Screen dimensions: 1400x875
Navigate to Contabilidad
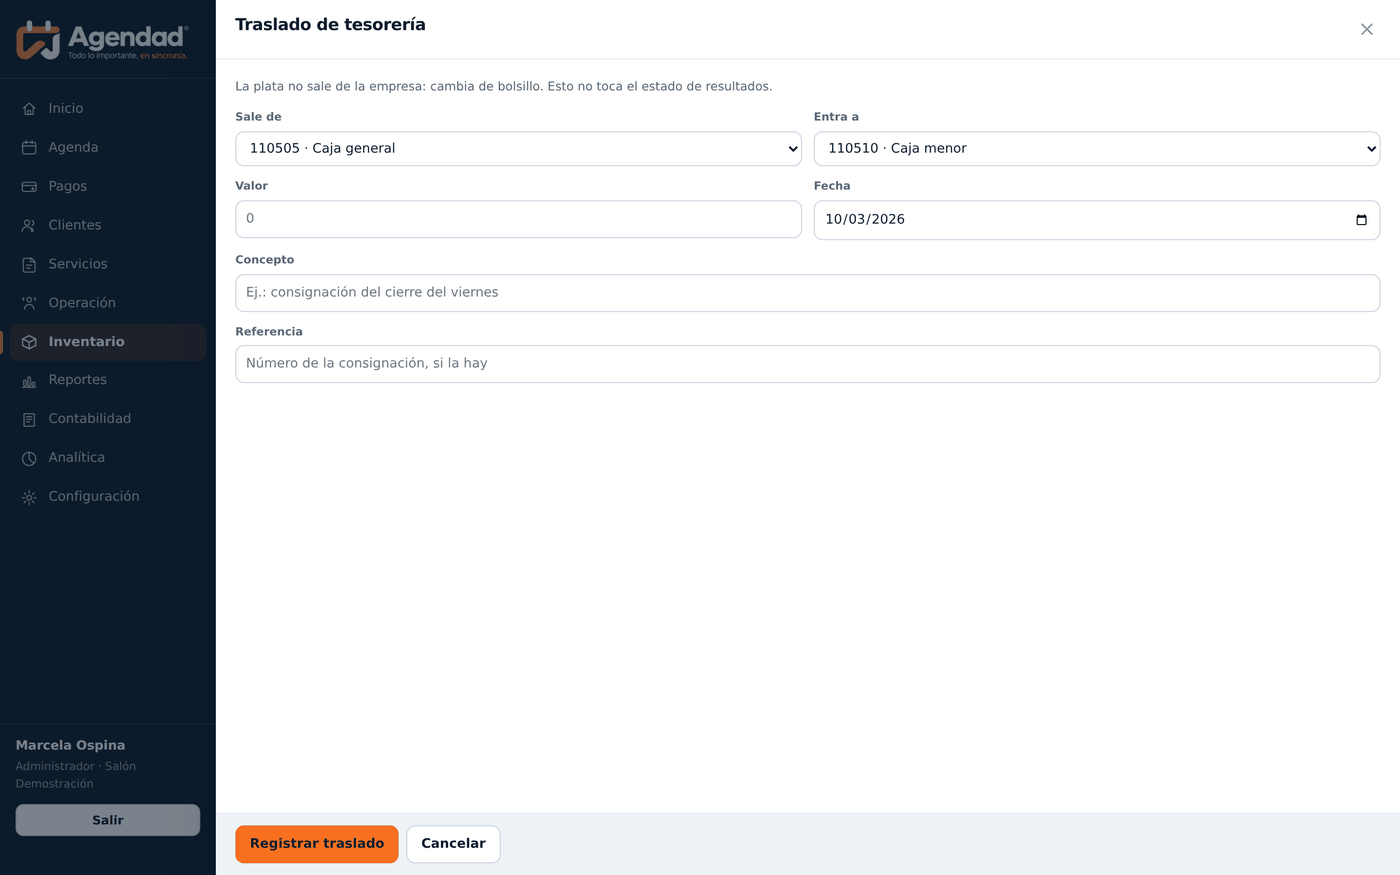[x=108, y=419]
